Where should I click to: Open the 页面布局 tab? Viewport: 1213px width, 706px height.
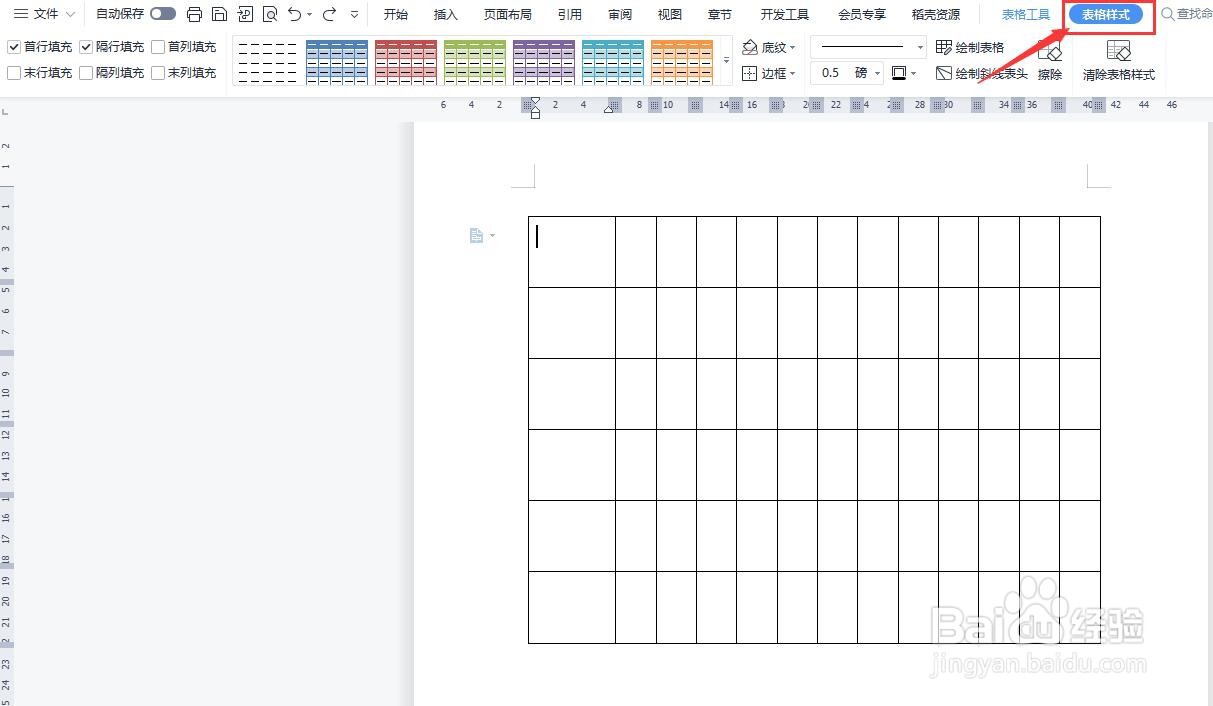[x=508, y=14]
